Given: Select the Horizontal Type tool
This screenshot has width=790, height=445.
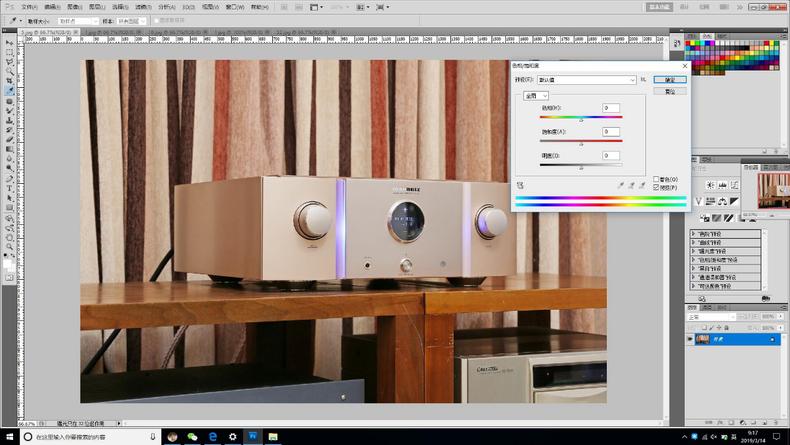Looking at the screenshot, I should click(x=9, y=187).
